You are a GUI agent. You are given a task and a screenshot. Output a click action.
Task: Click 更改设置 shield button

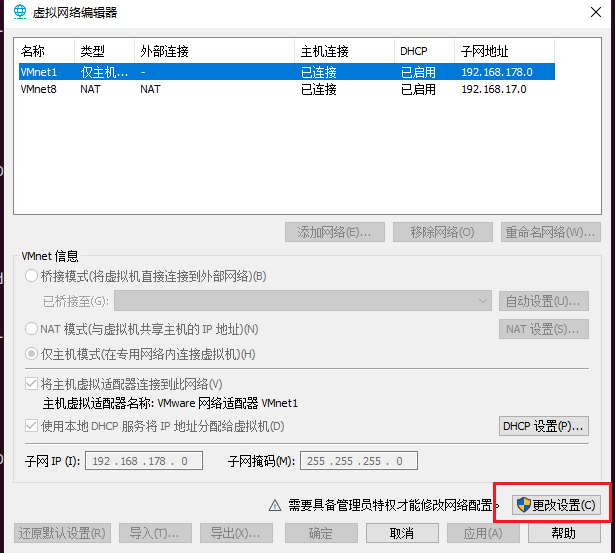(555, 505)
